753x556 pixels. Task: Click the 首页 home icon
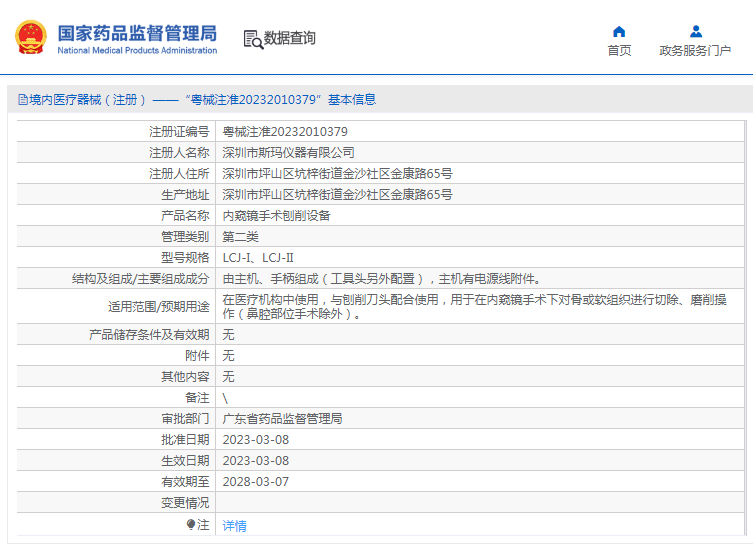coord(619,32)
